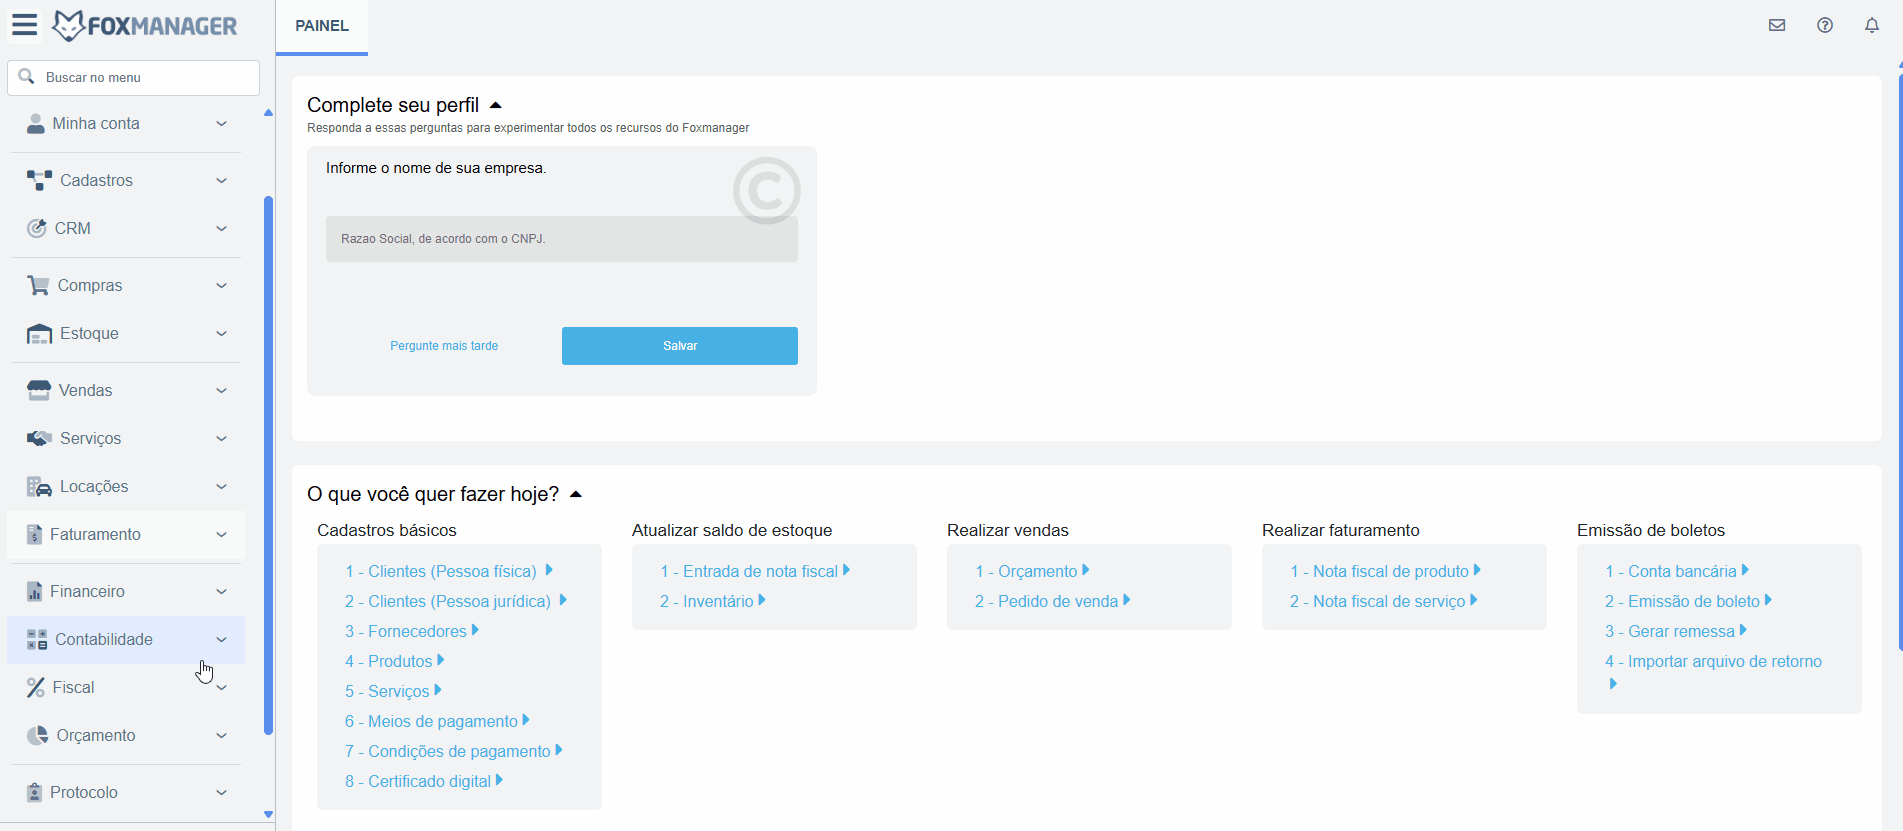
Task: Click the Serviços handshake icon
Action: tap(39, 438)
